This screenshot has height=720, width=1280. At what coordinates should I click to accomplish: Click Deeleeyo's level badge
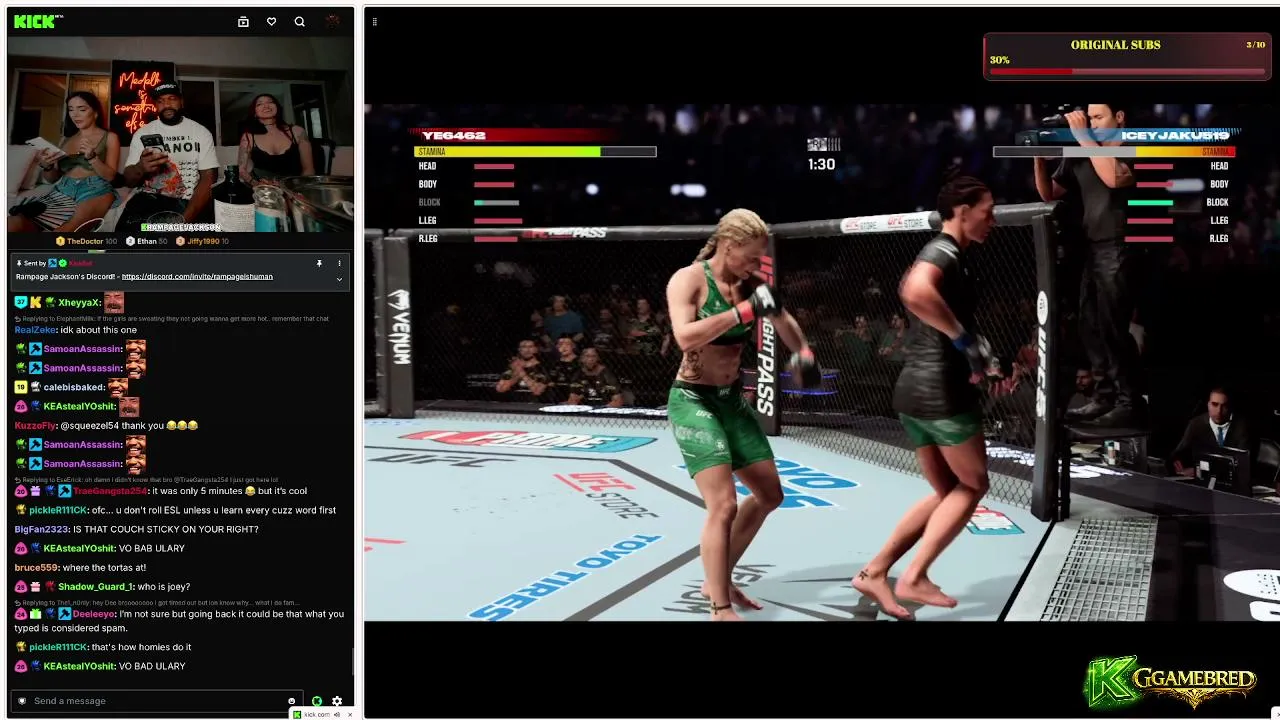[20, 614]
